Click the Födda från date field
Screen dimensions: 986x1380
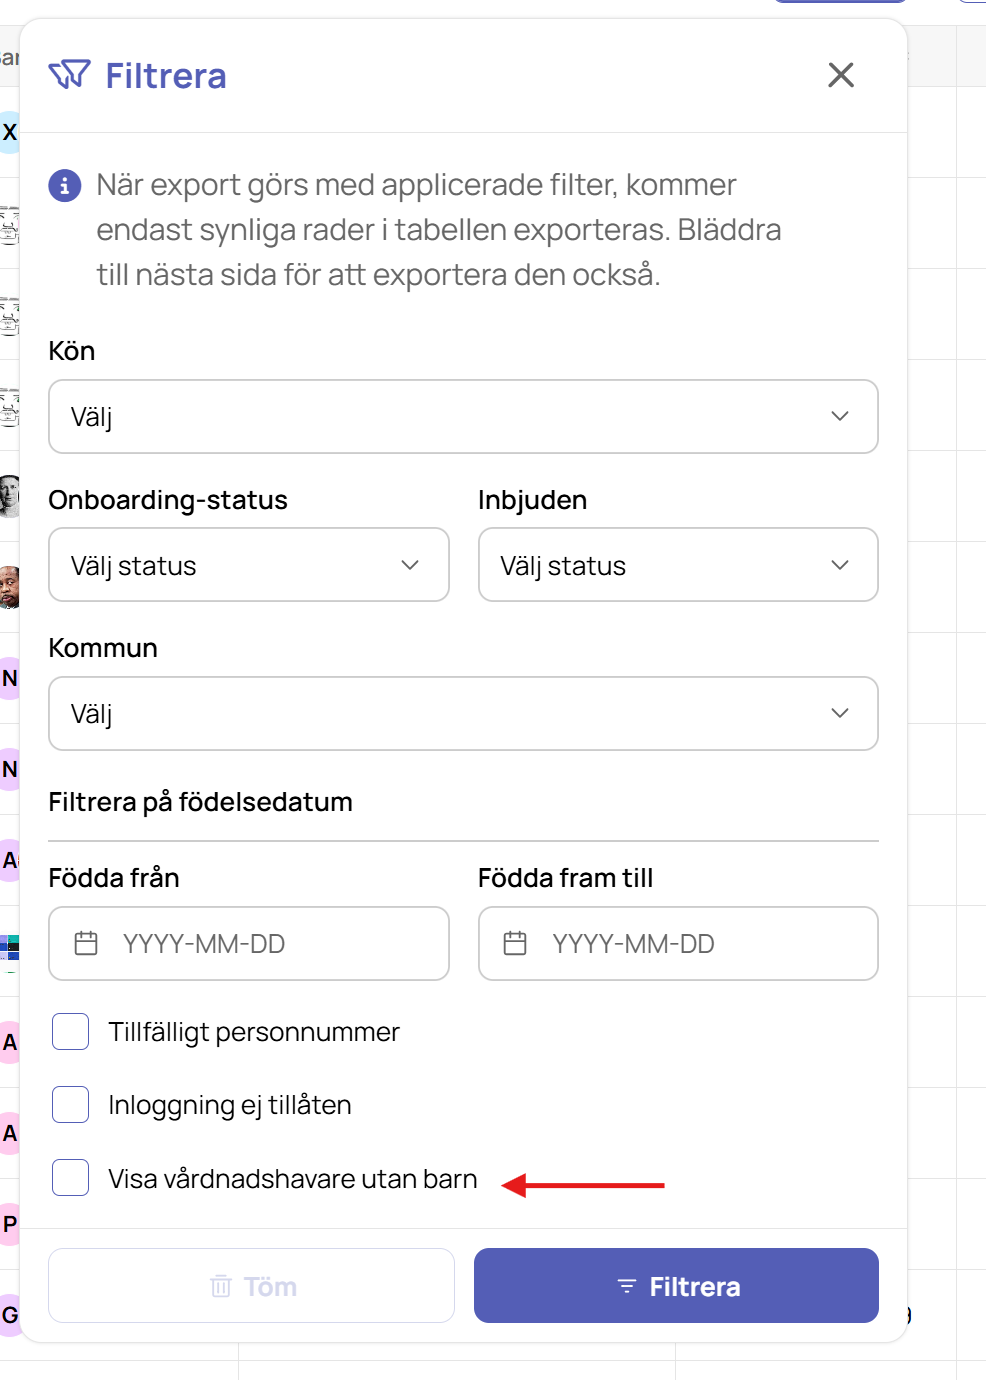pos(249,943)
